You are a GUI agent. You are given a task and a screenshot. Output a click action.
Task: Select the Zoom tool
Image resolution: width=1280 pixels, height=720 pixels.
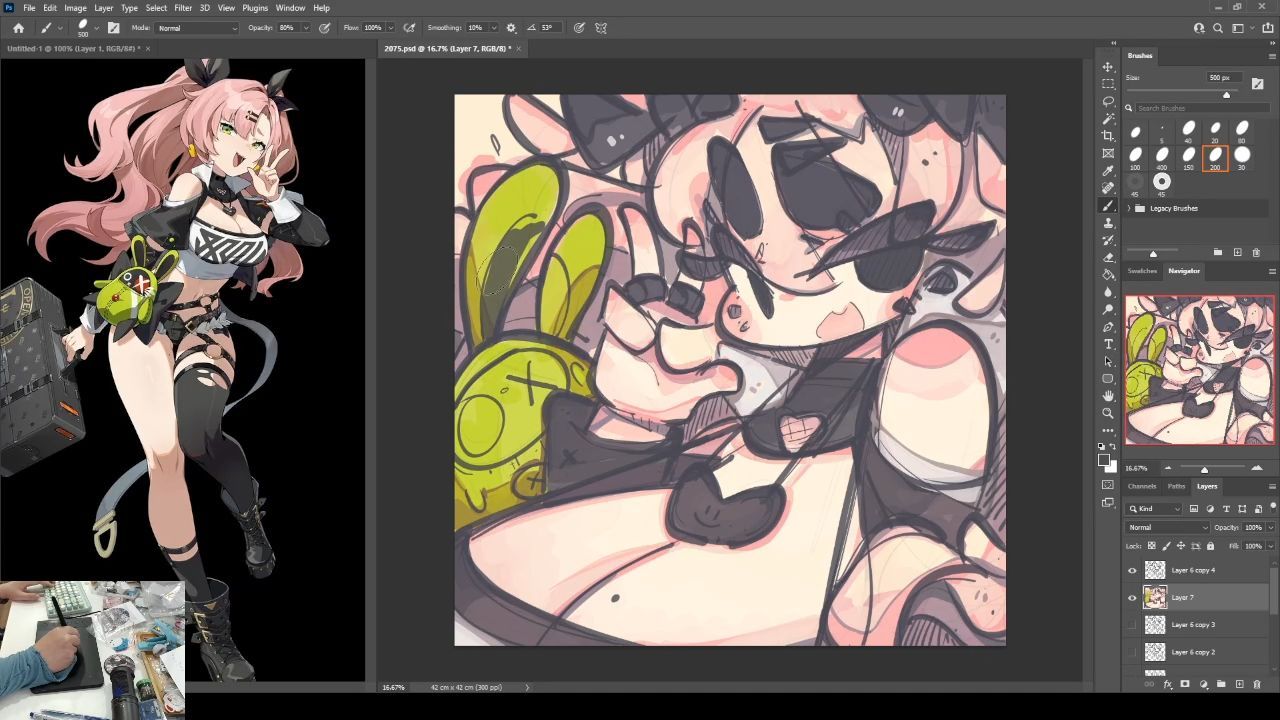coord(1108,413)
